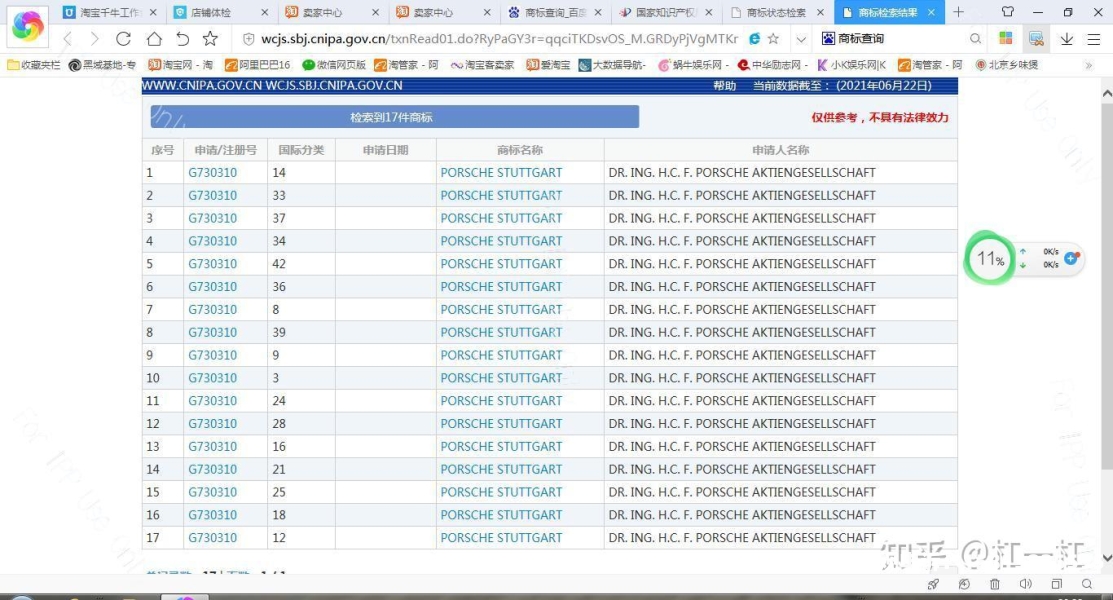Click the undo/restore closed tab icon
The image size is (1113, 600).
(x=182, y=39)
